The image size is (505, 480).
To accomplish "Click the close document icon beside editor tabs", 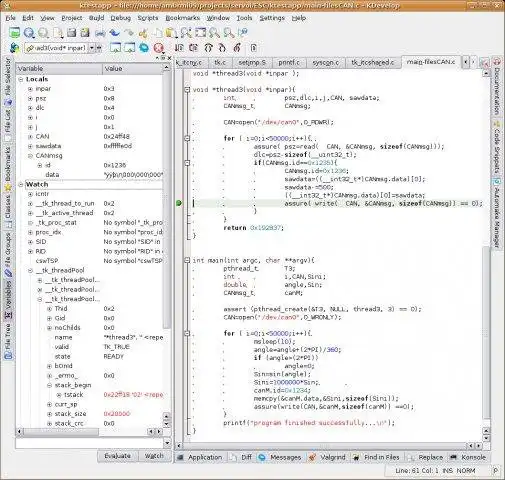I will (x=484, y=62).
